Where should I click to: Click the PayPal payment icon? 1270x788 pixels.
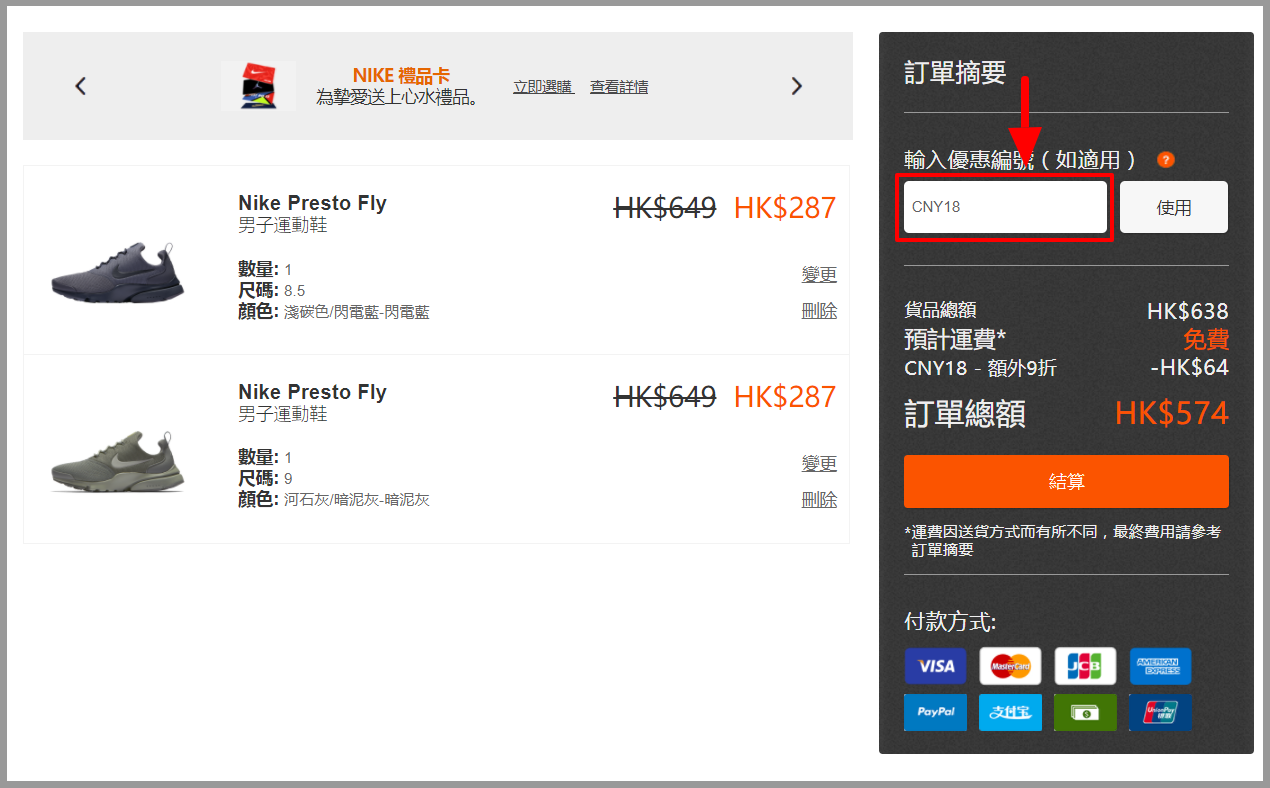pyautogui.click(x=936, y=712)
